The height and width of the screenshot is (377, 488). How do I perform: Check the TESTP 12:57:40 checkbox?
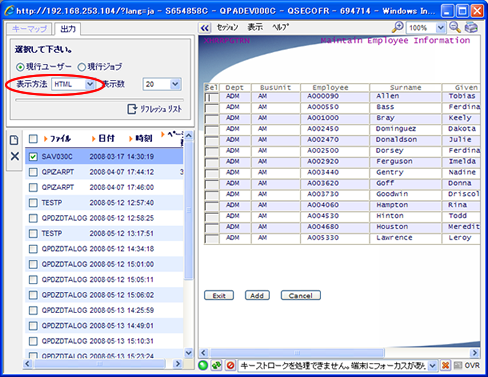coord(33,203)
